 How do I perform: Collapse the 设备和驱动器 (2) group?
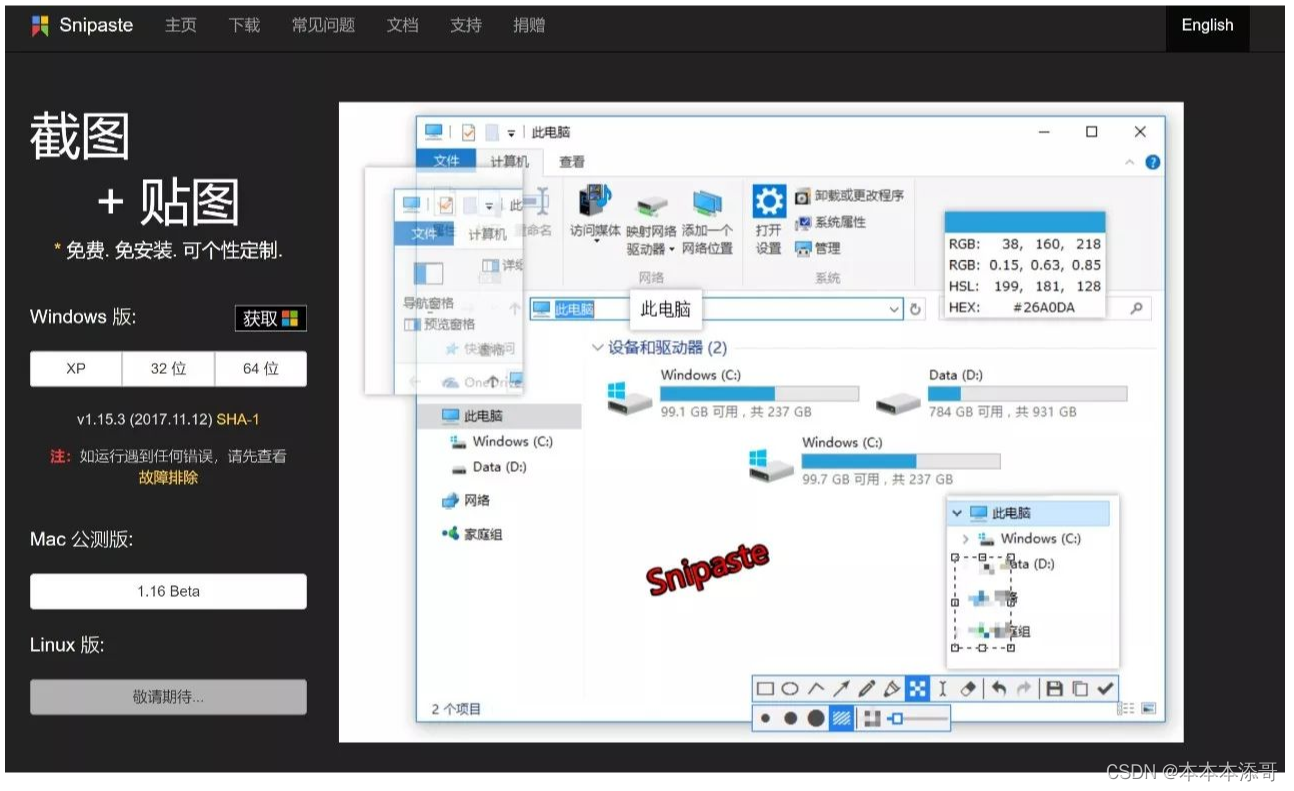click(x=598, y=348)
